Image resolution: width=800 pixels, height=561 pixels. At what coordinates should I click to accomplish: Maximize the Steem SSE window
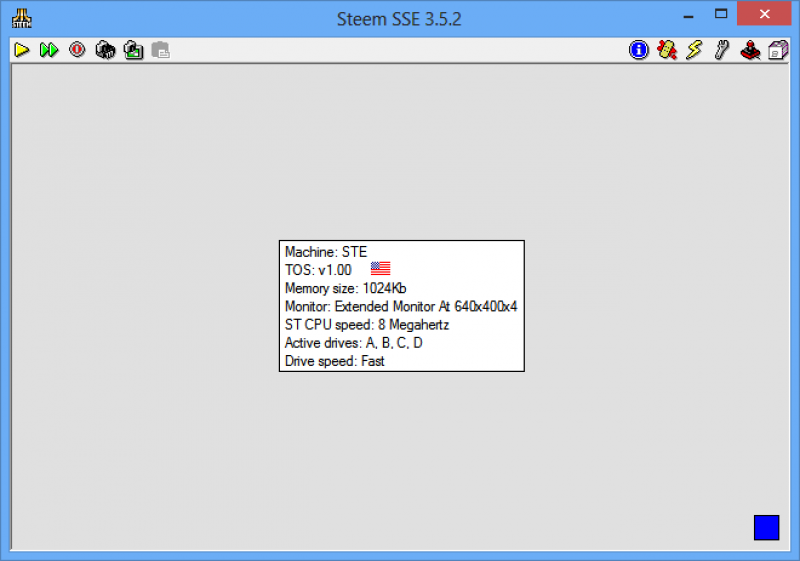point(720,14)
